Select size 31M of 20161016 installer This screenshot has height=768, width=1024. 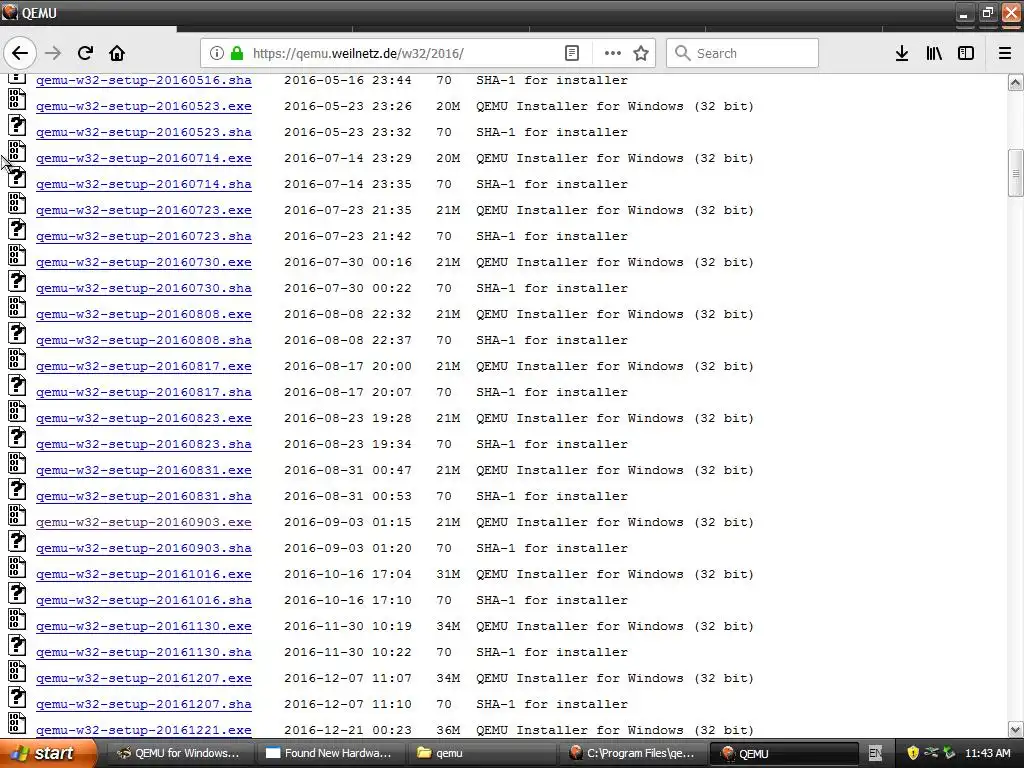click(x=448, y=574)
